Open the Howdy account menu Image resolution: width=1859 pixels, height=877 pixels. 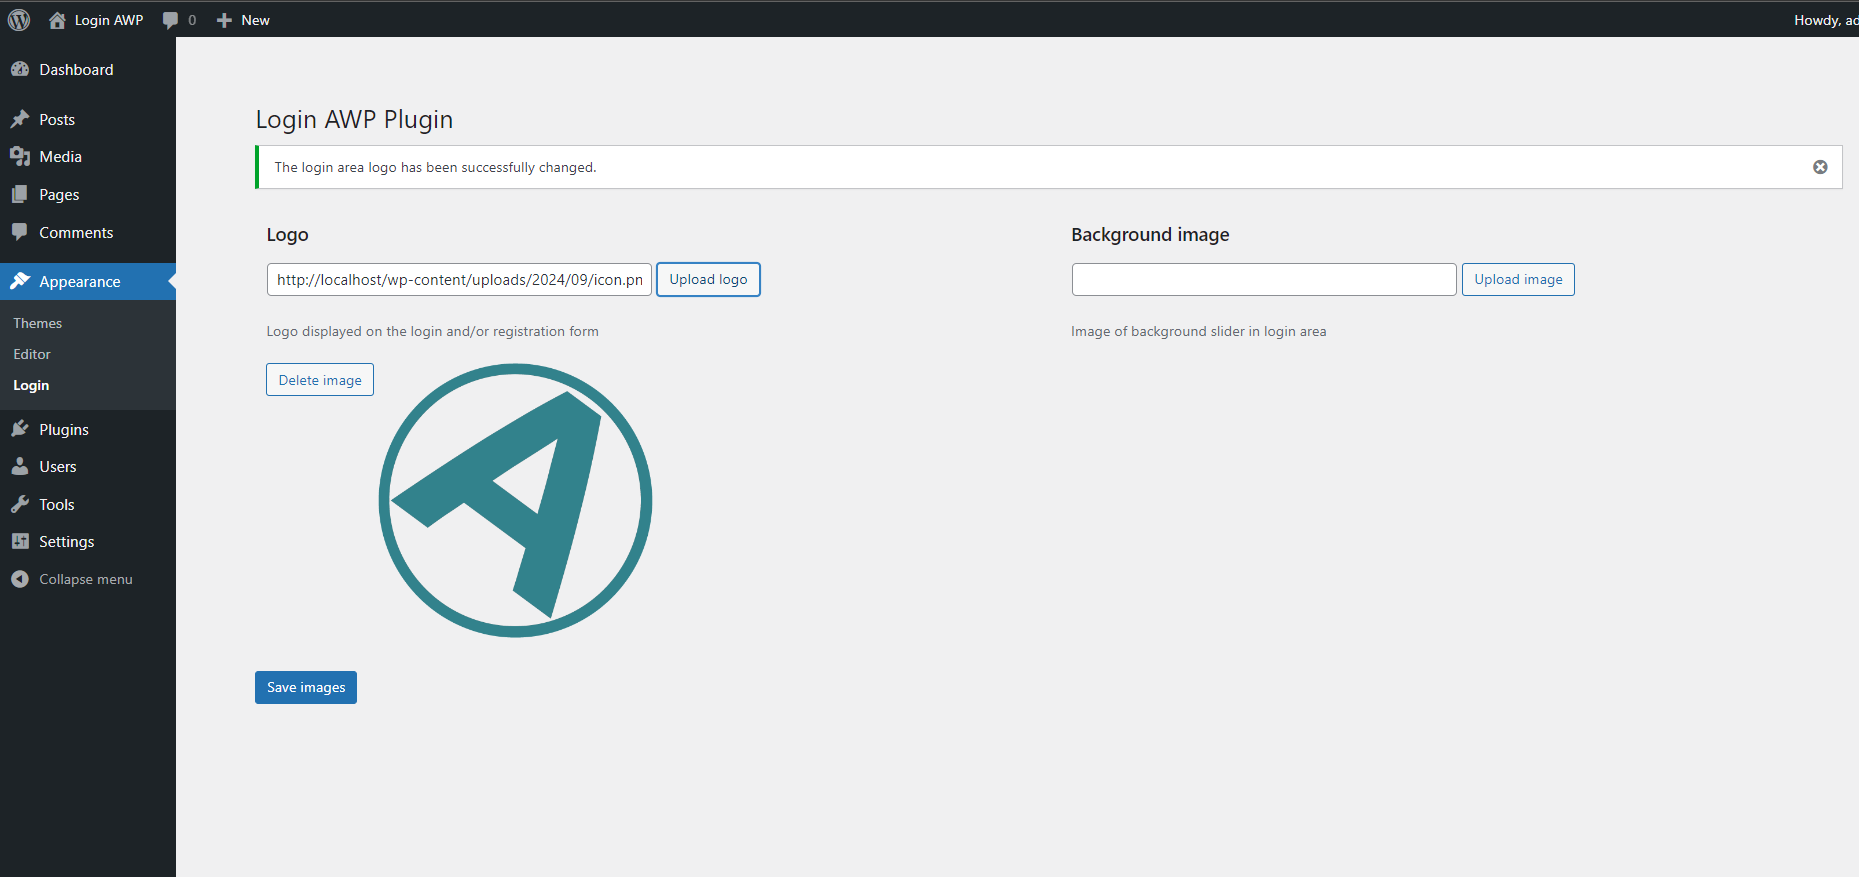coord(1825,20)
